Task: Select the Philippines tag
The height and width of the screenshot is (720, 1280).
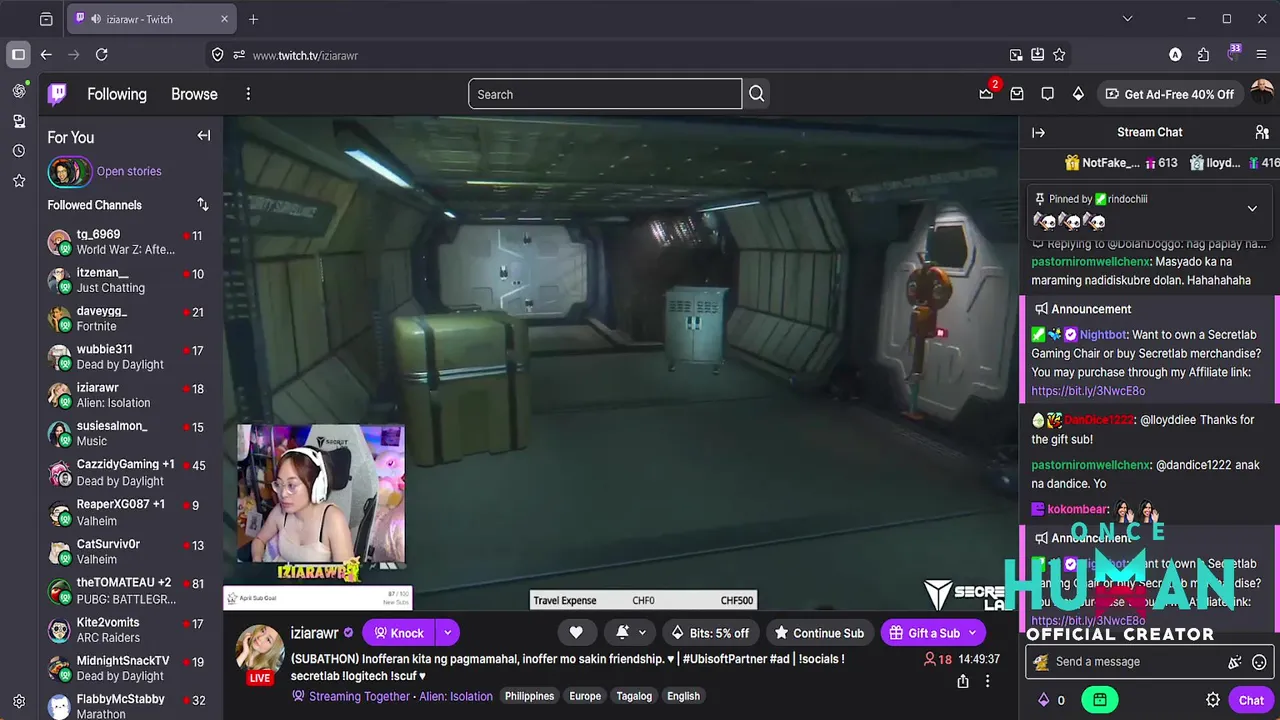Action: point(529,696)
